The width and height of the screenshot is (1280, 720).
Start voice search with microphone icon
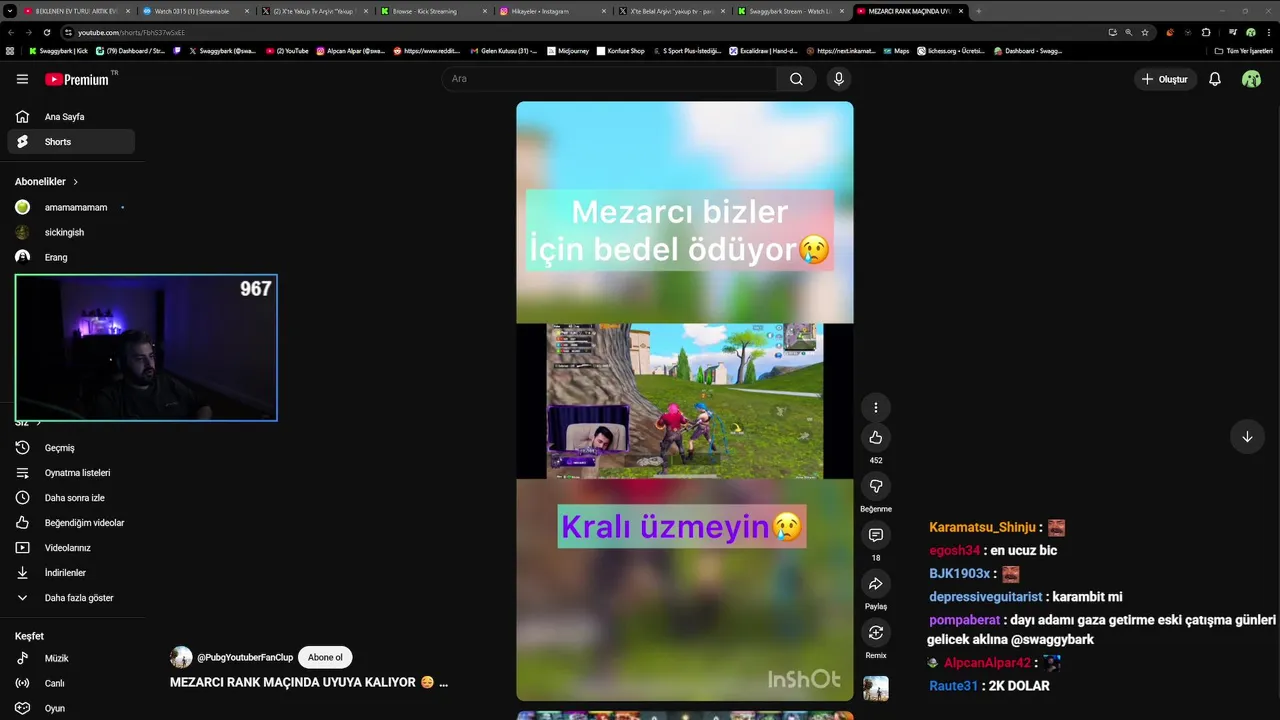pos(838,79)
